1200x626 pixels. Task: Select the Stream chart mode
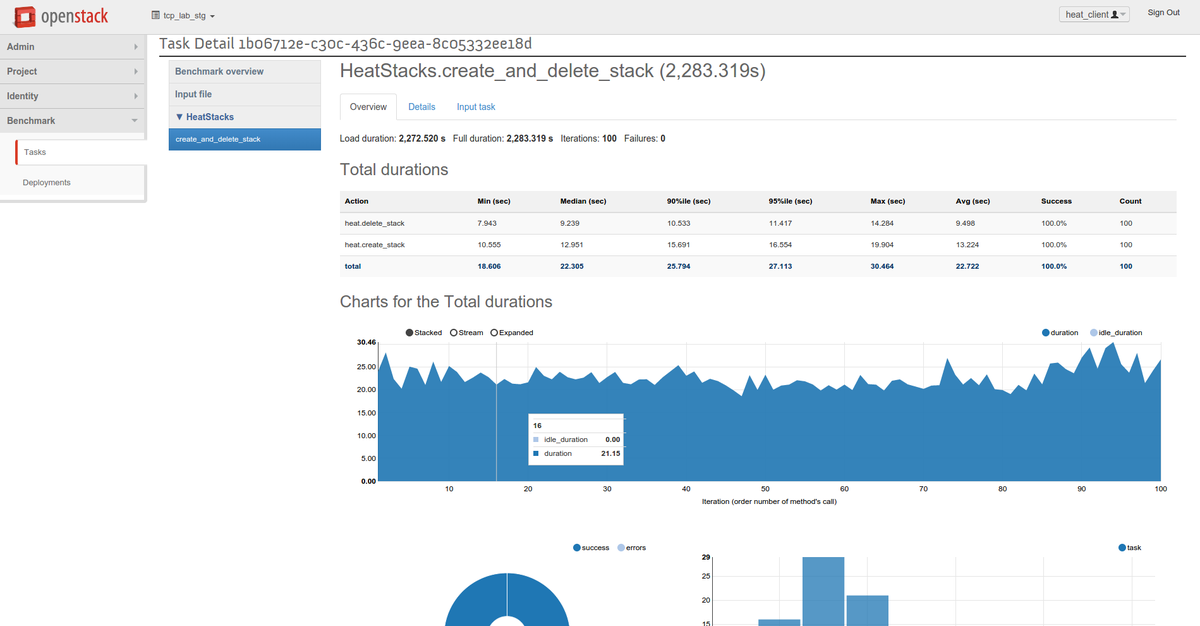click(x=467, y=332)
